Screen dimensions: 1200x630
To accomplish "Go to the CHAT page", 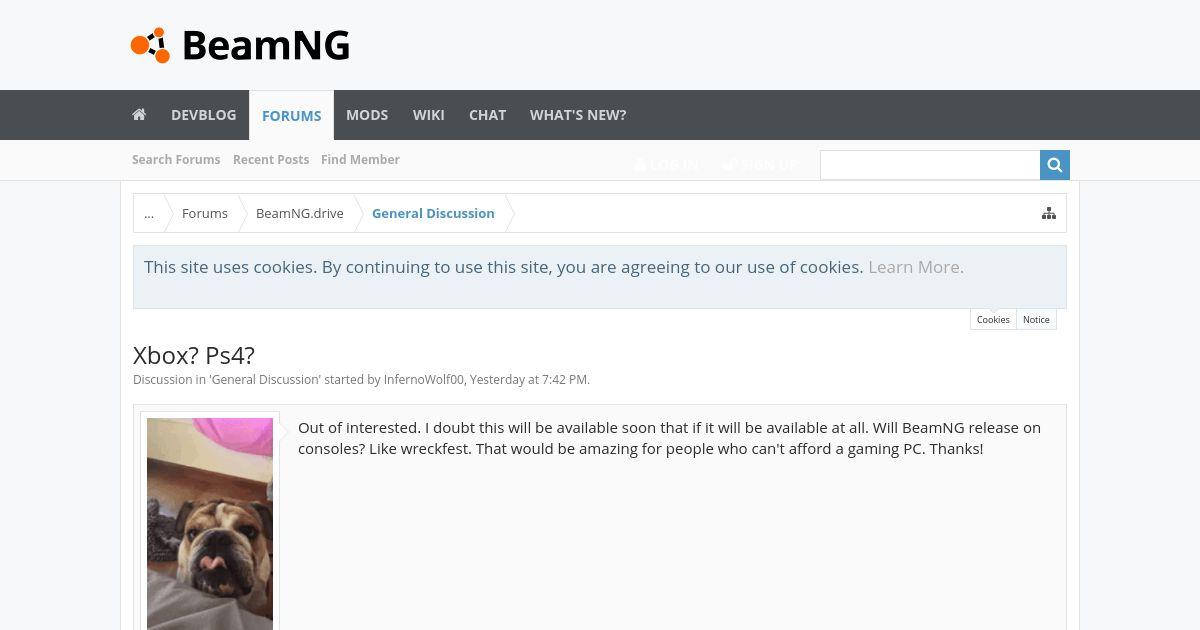I will 487,115.
